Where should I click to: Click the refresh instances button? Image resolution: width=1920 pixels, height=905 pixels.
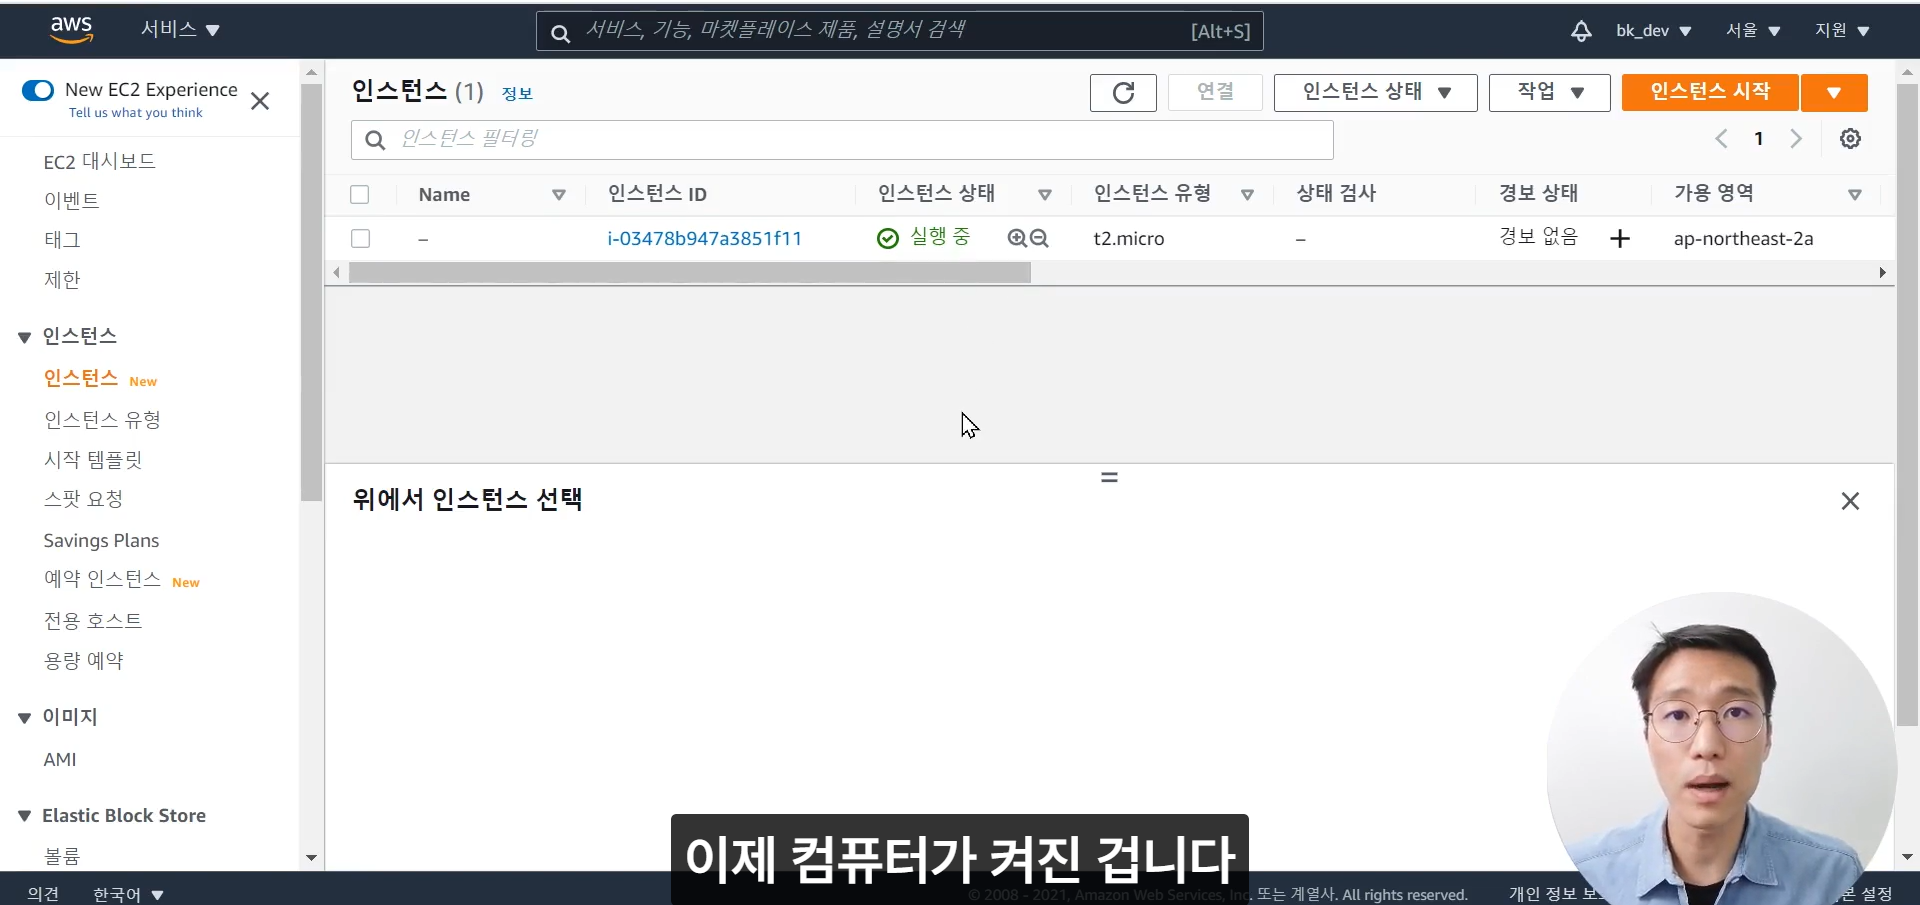point(1123,93)
